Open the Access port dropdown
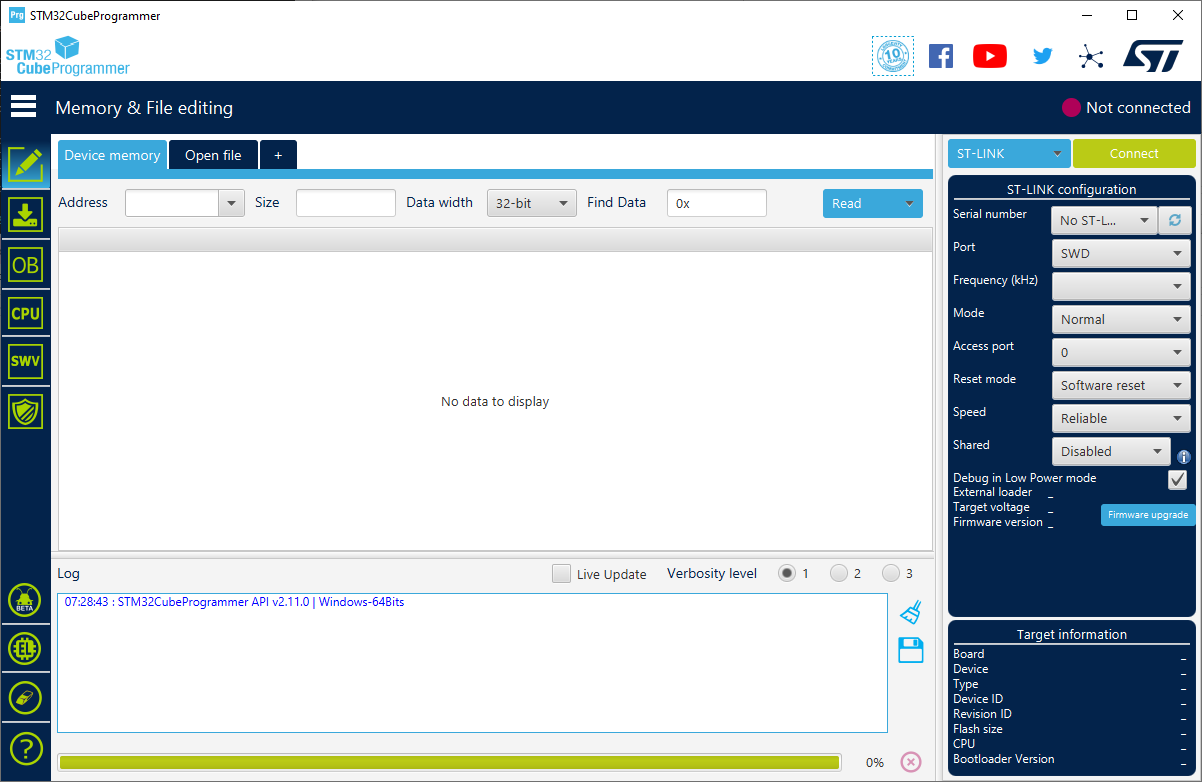This screenshot has height=782, width=1202. click(x=1121, y=352)
